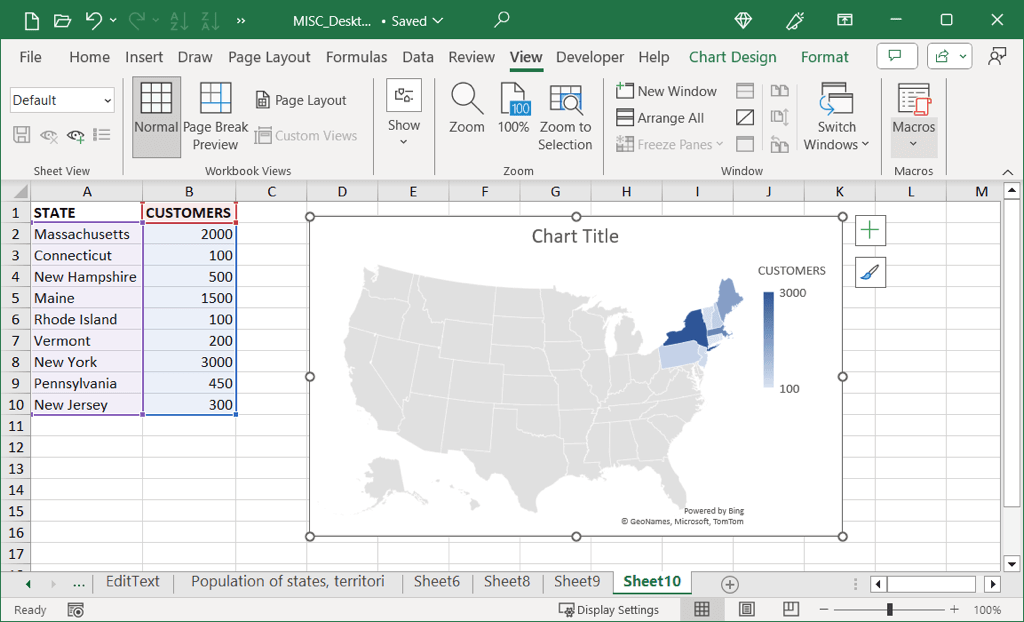The width and height of the screenshot is (1024, 622).
Task: Click Arrange All button
Action: [x=660, y=118]
